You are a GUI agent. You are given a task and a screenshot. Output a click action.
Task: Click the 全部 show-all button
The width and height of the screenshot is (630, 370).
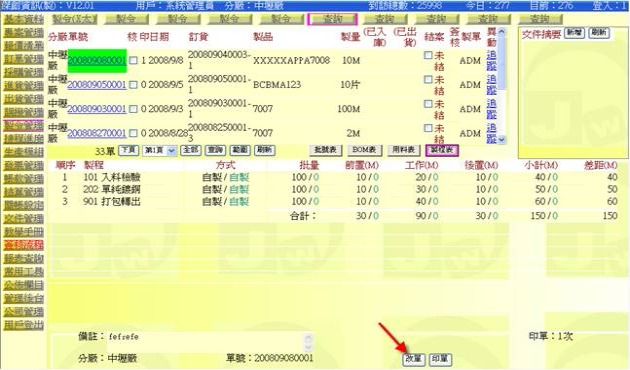coord(191,151)
